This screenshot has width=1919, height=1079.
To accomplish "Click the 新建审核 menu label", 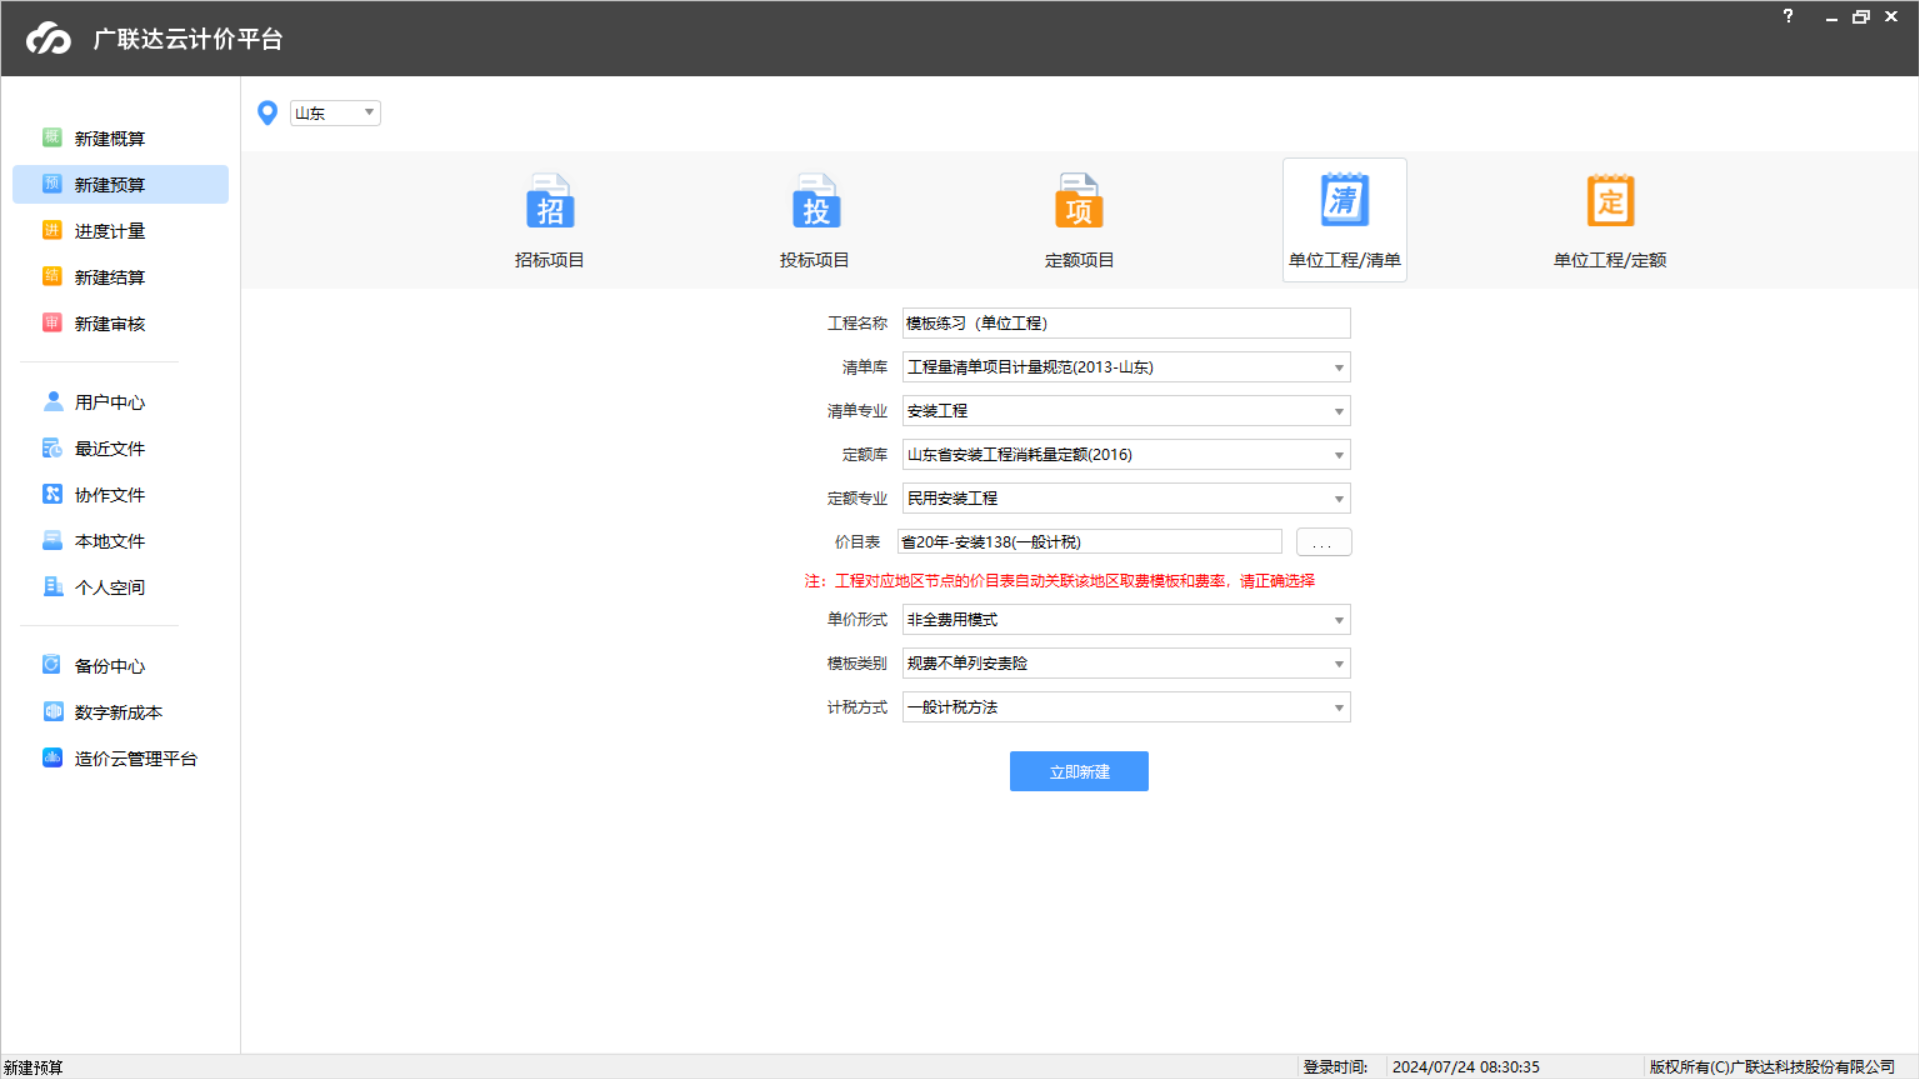I will [x=110, y=324].
